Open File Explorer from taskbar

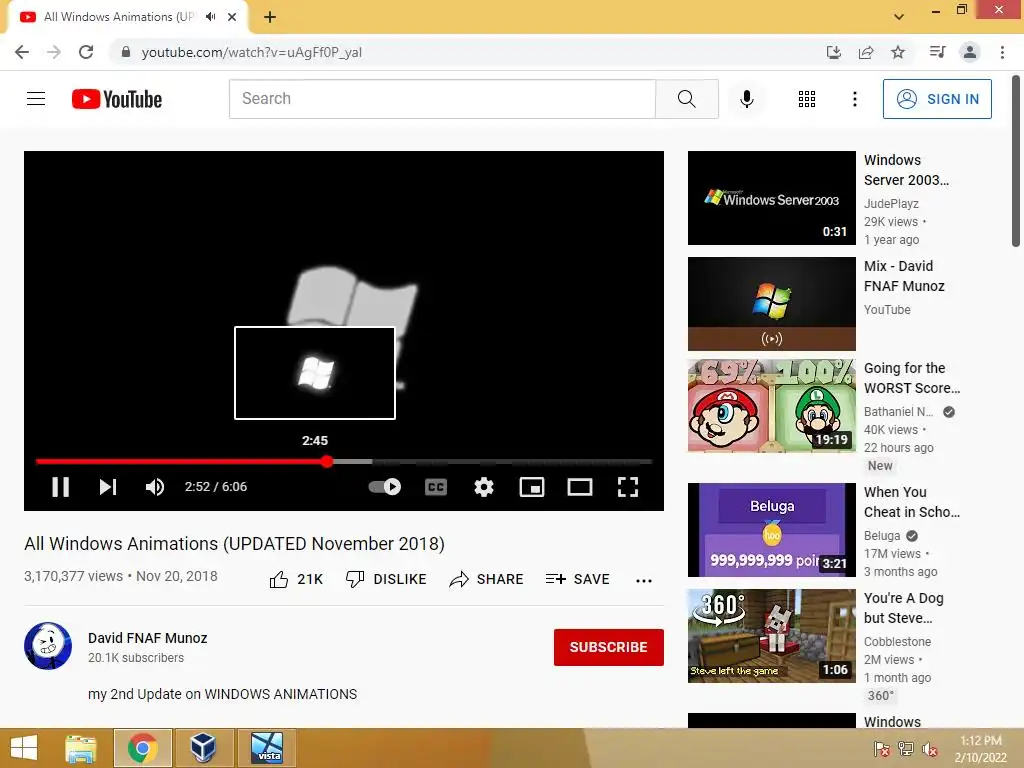pyautogui.click(x=81, y=748)
